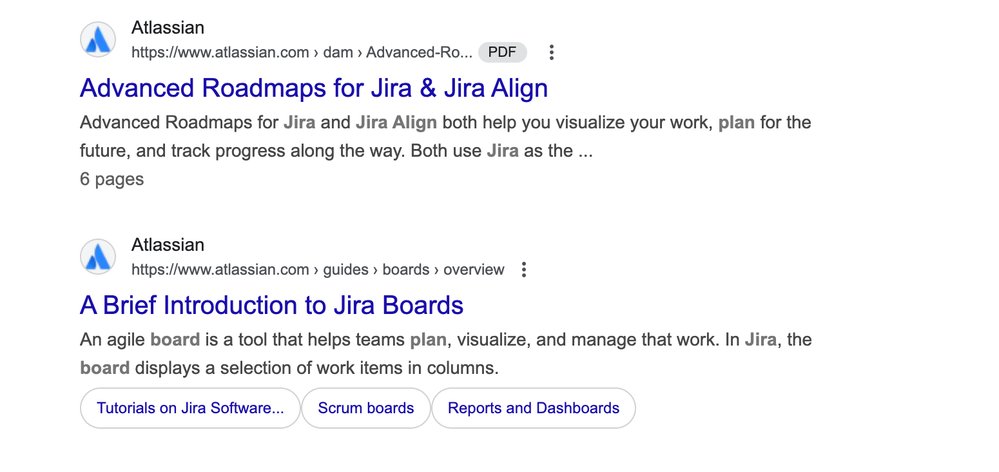Click the Atlassian site name above the Advanced Roadmaps result
Image resolution: width=999 pixels, height=472 pixels.
coord(168,27)
